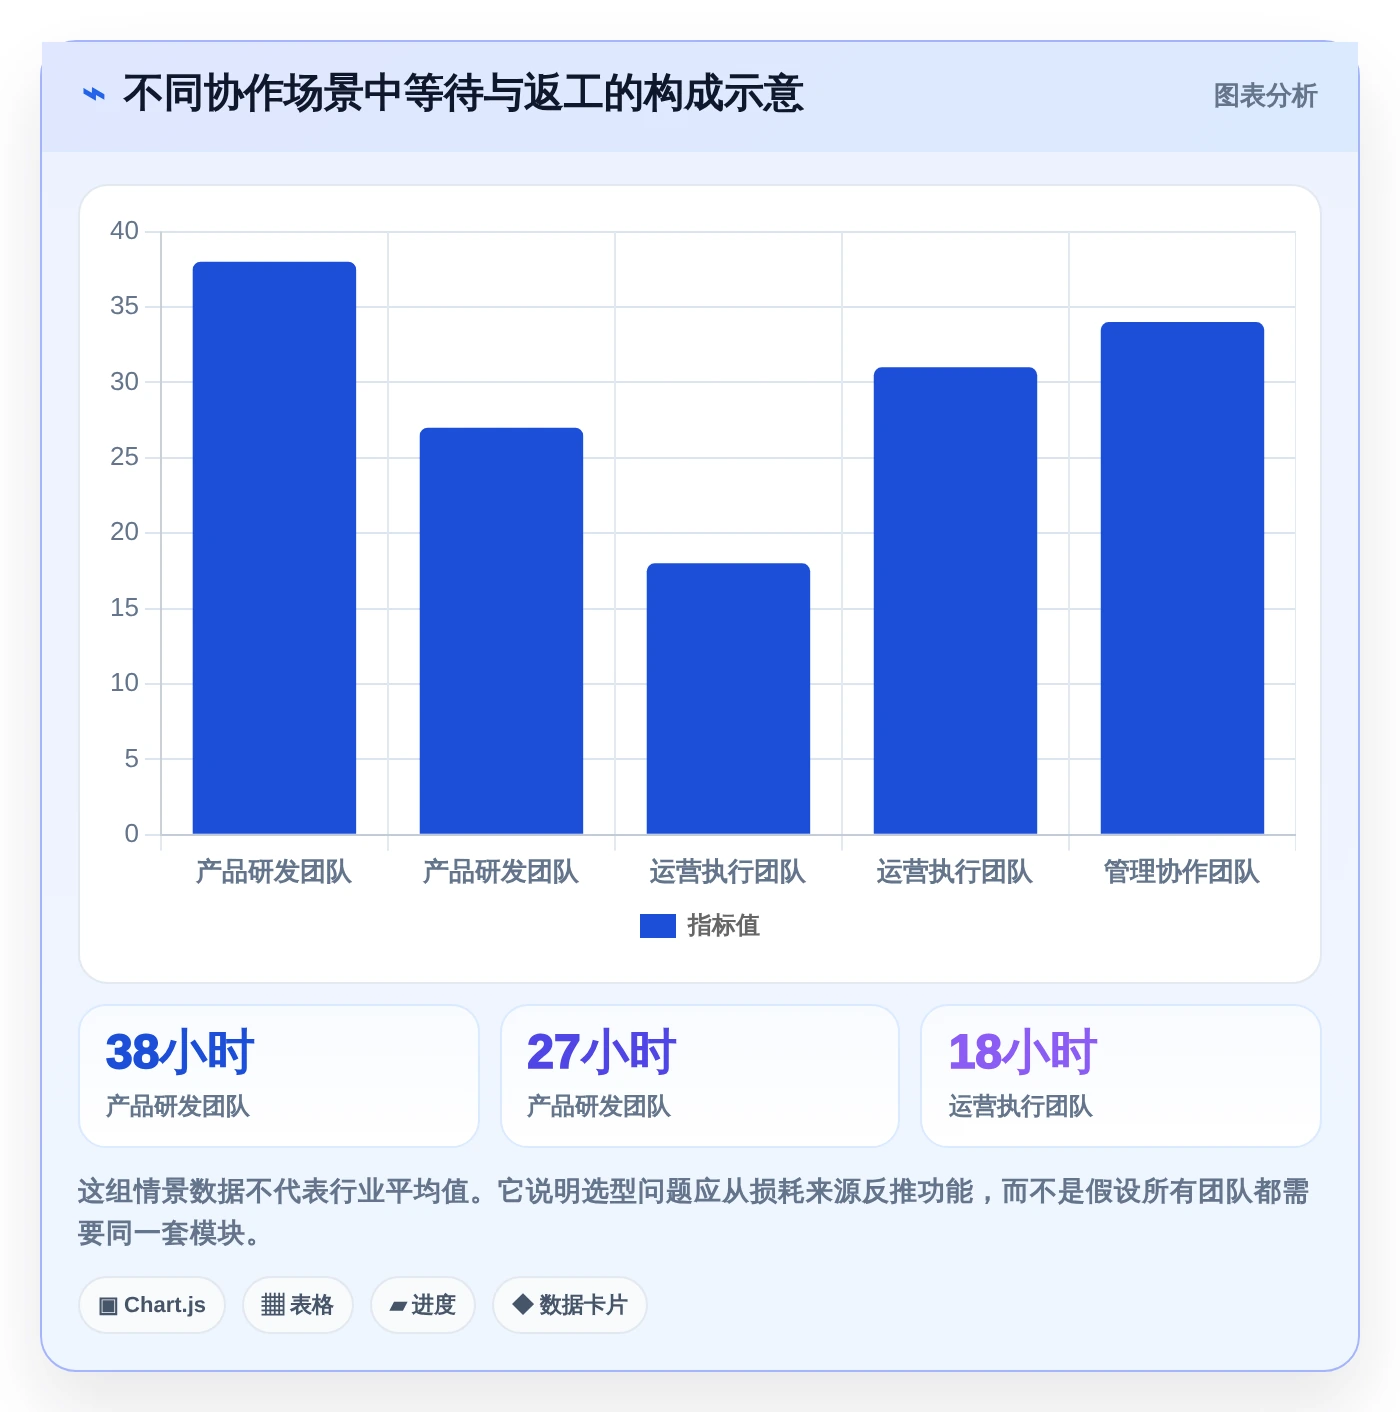
Task: Click the lightning icon beside the title
Action: click(x=93, y=95)
